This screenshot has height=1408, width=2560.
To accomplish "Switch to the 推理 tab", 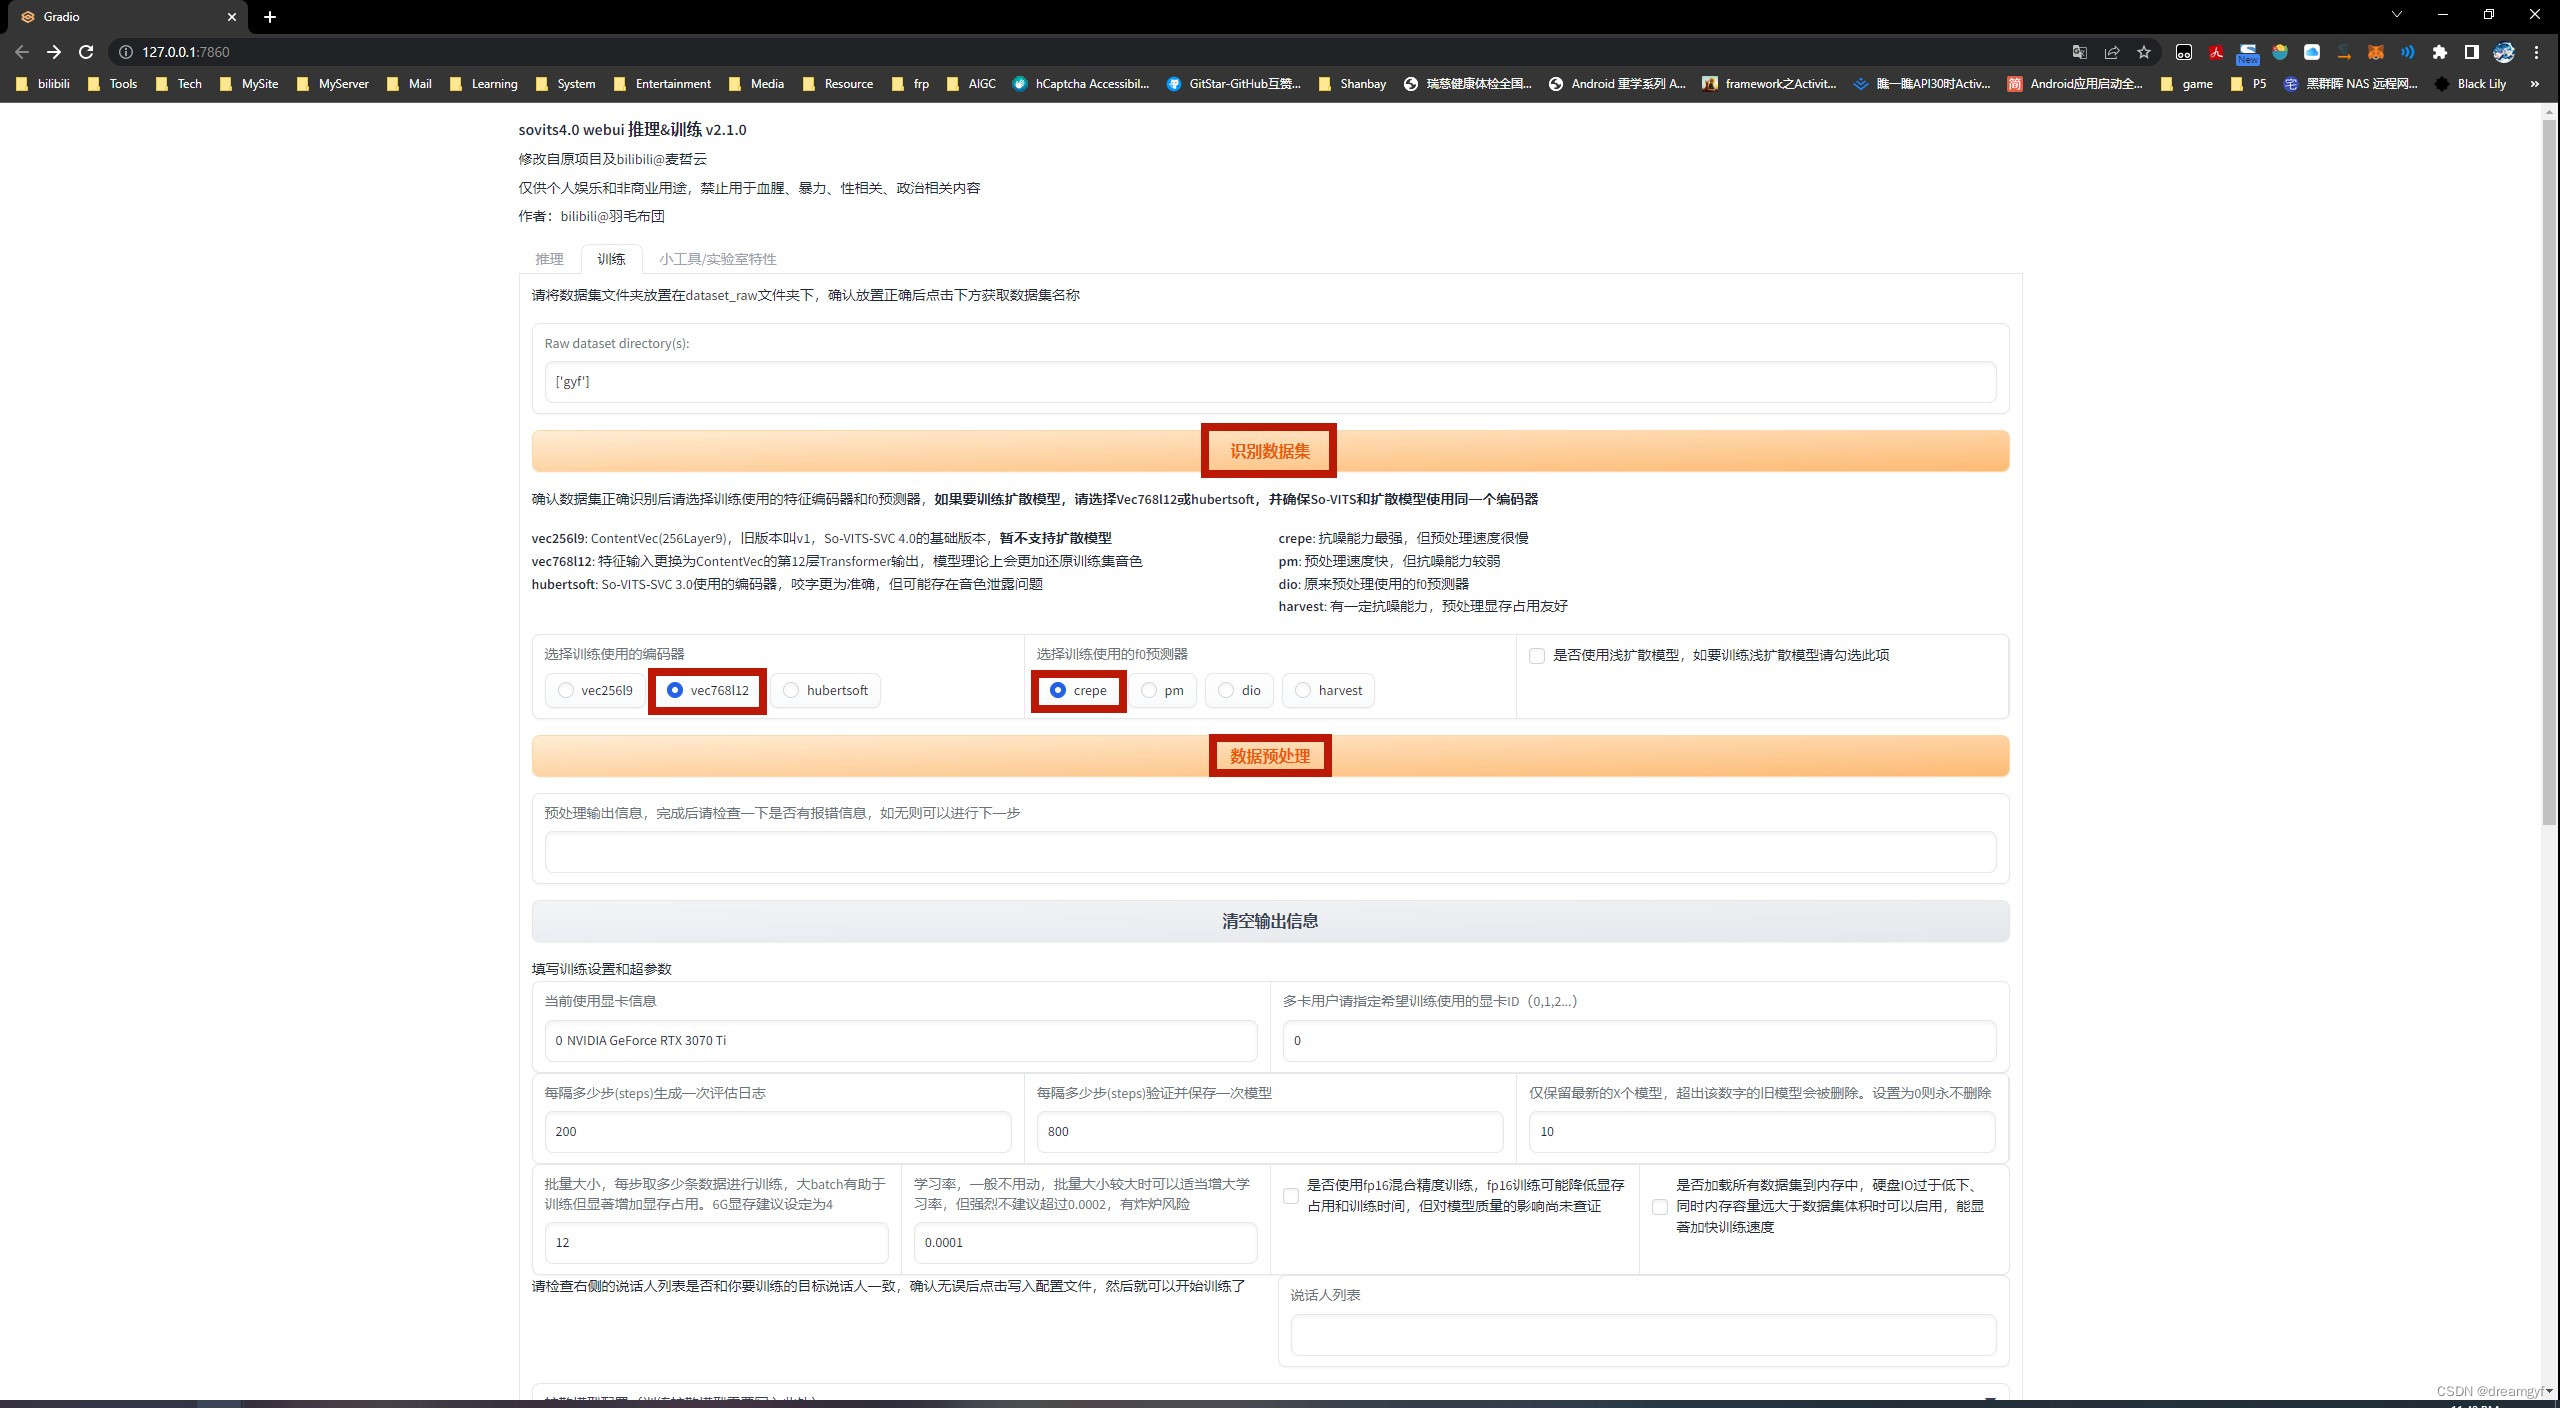I will 549,259.
